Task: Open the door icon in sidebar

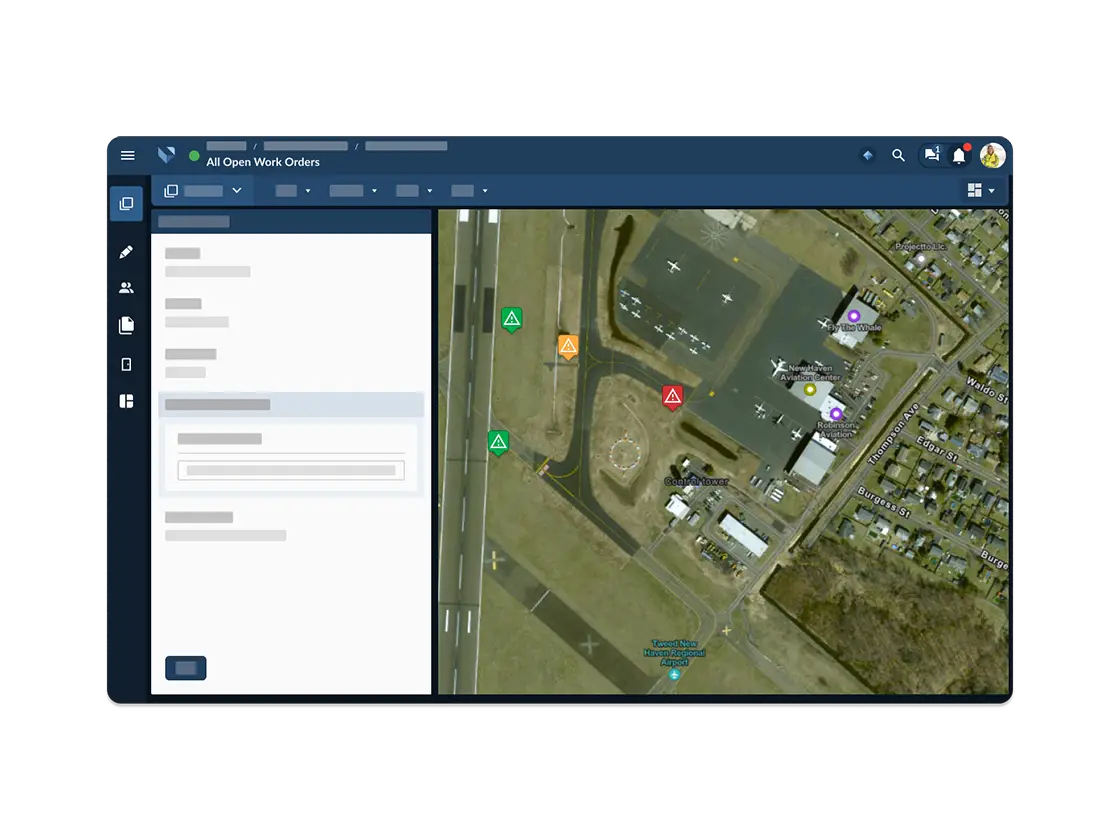Action: (x=126, y=364)
